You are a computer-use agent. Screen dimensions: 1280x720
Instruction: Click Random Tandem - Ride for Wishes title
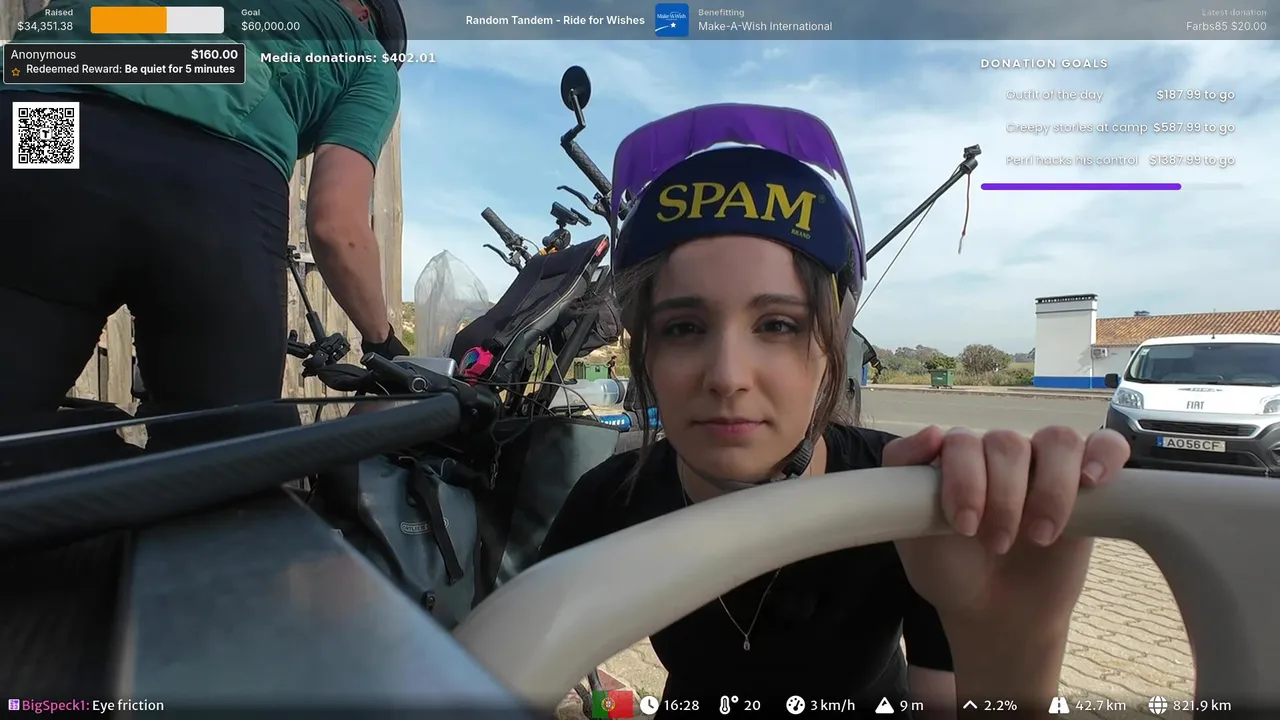[555, 20]
